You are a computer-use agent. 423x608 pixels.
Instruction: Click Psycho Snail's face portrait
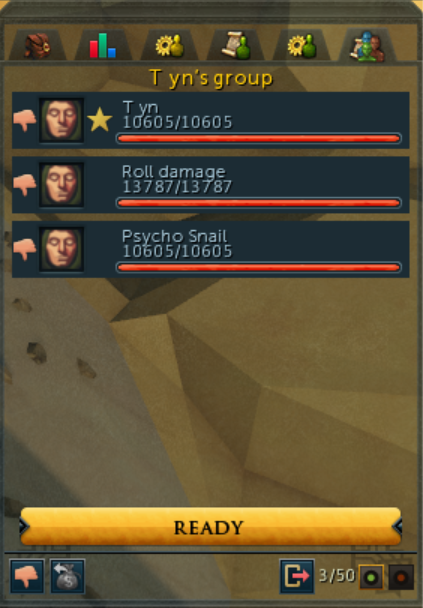coord(61,249)
